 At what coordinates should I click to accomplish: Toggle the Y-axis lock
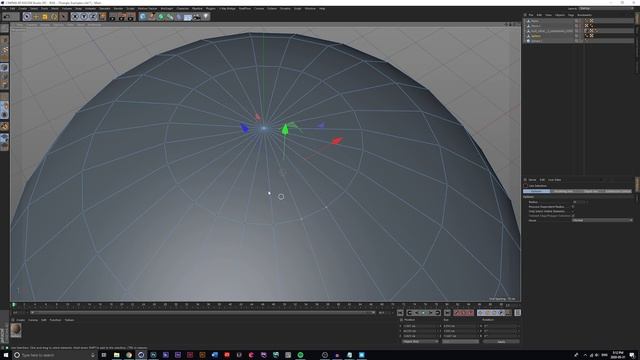84,17
